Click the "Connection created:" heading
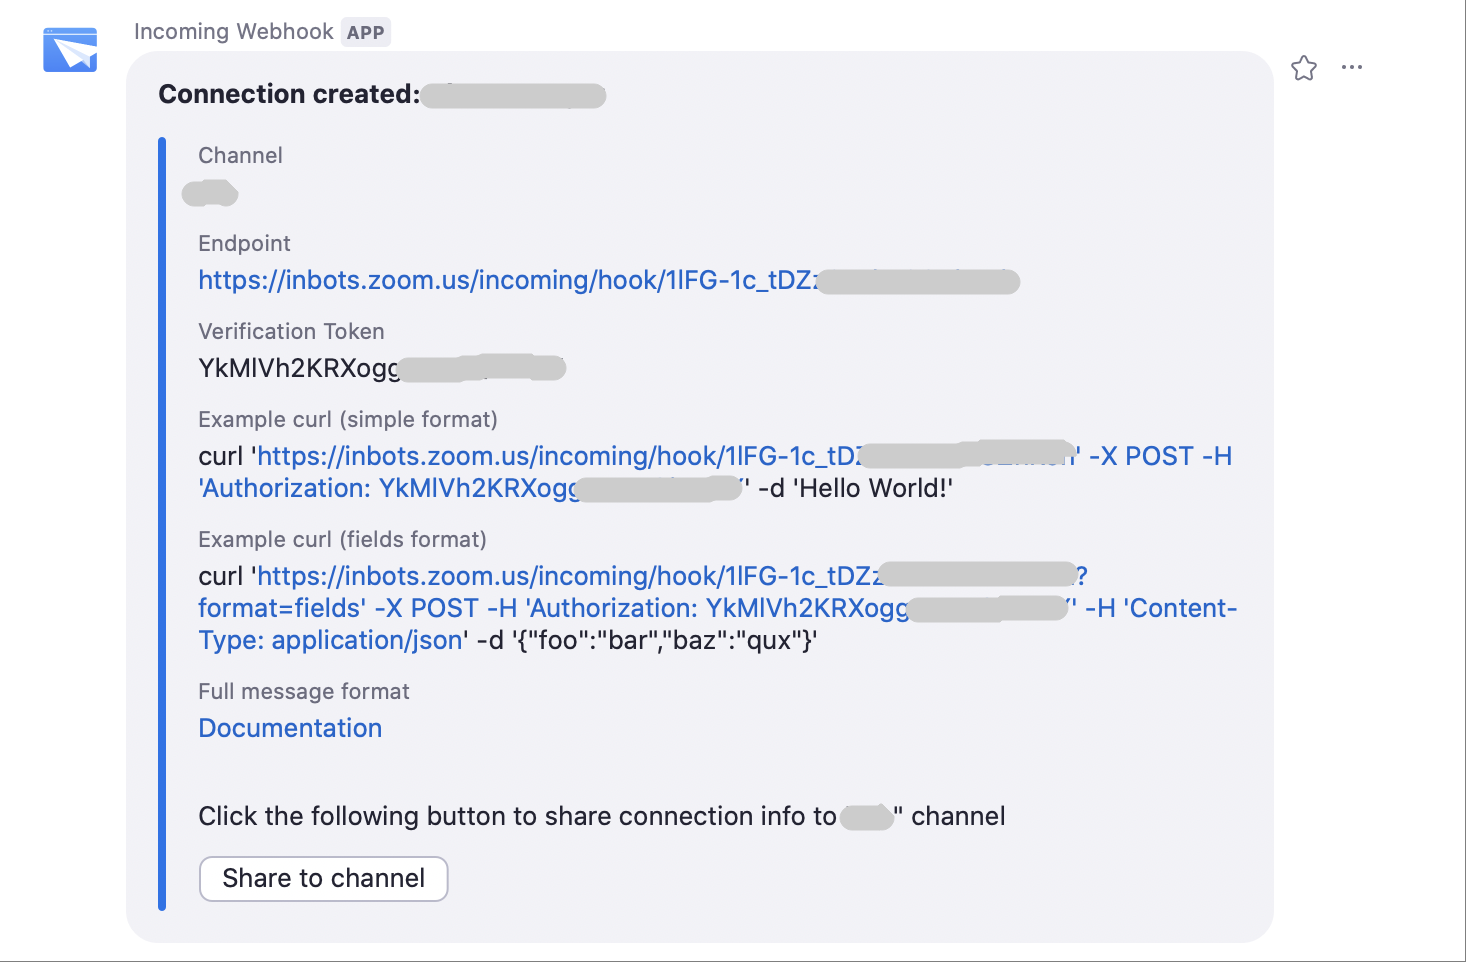1466x962 pixels. click(x=289, y=95)
